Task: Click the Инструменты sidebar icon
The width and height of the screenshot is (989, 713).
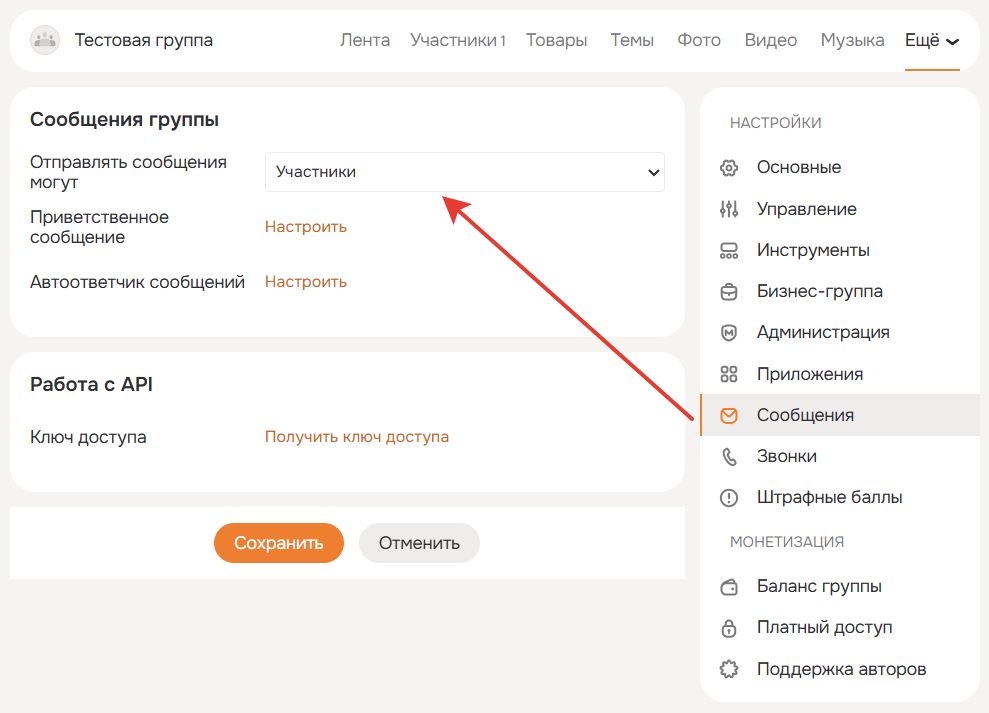Action: 729,250
